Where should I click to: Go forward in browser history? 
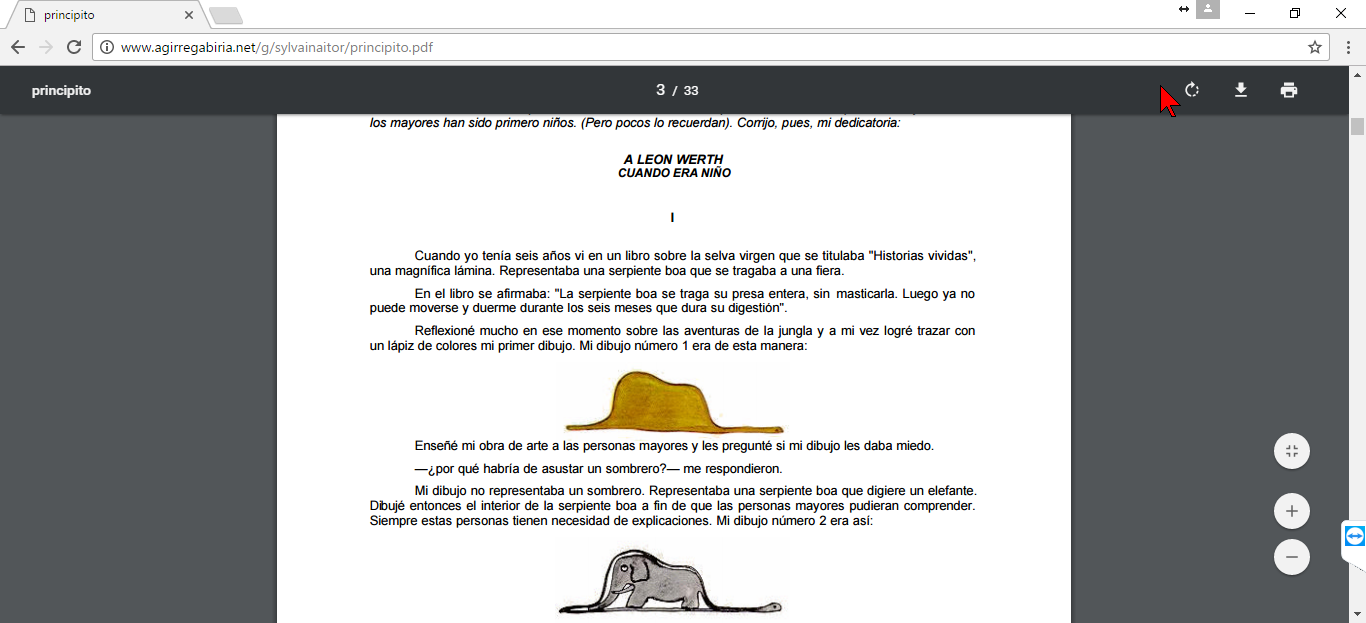click(x=45, y=47)
